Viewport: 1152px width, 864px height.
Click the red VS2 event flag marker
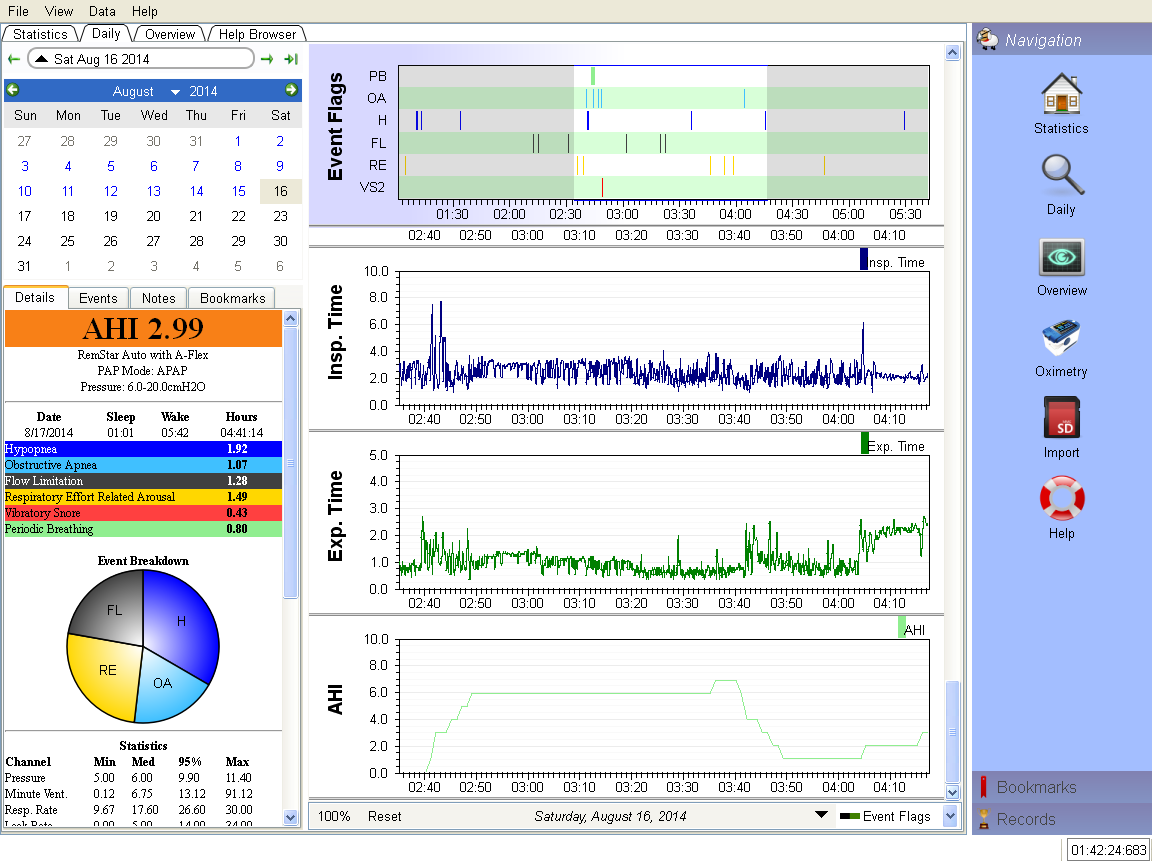[602, 187]
